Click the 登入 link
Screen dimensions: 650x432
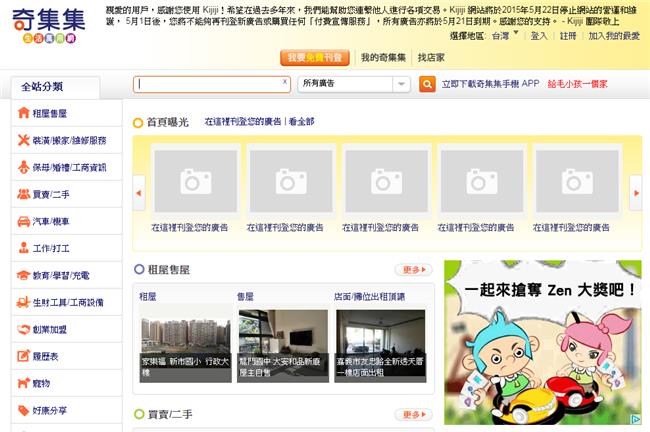tap(538, 36)
